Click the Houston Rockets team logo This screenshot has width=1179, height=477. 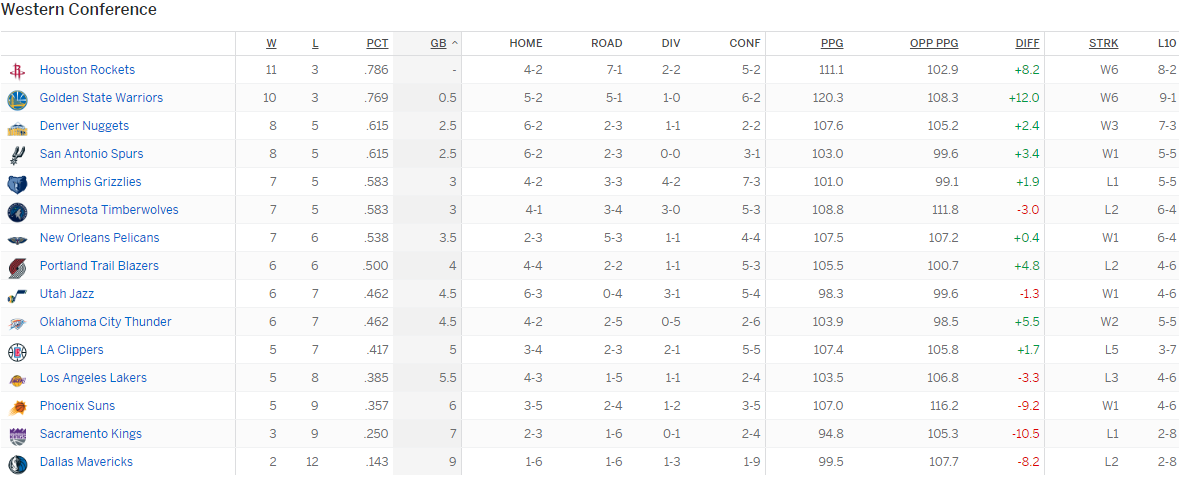tap(17, 70)
